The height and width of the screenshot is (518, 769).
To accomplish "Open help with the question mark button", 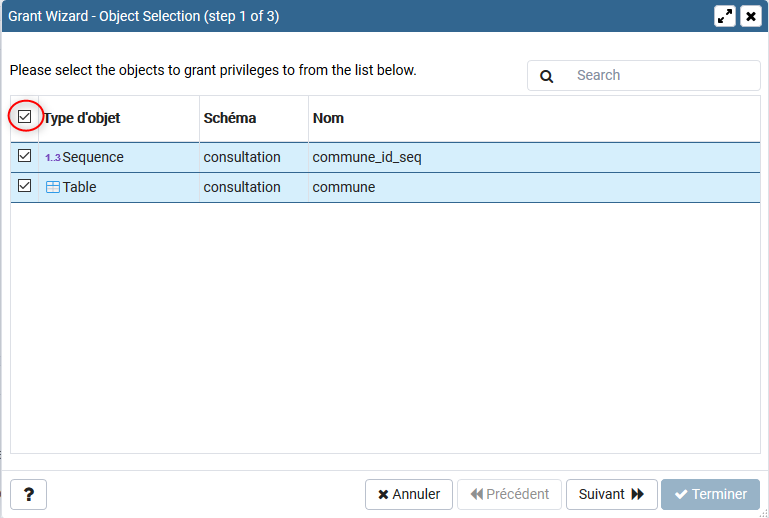I will click(x=29, y=494).
